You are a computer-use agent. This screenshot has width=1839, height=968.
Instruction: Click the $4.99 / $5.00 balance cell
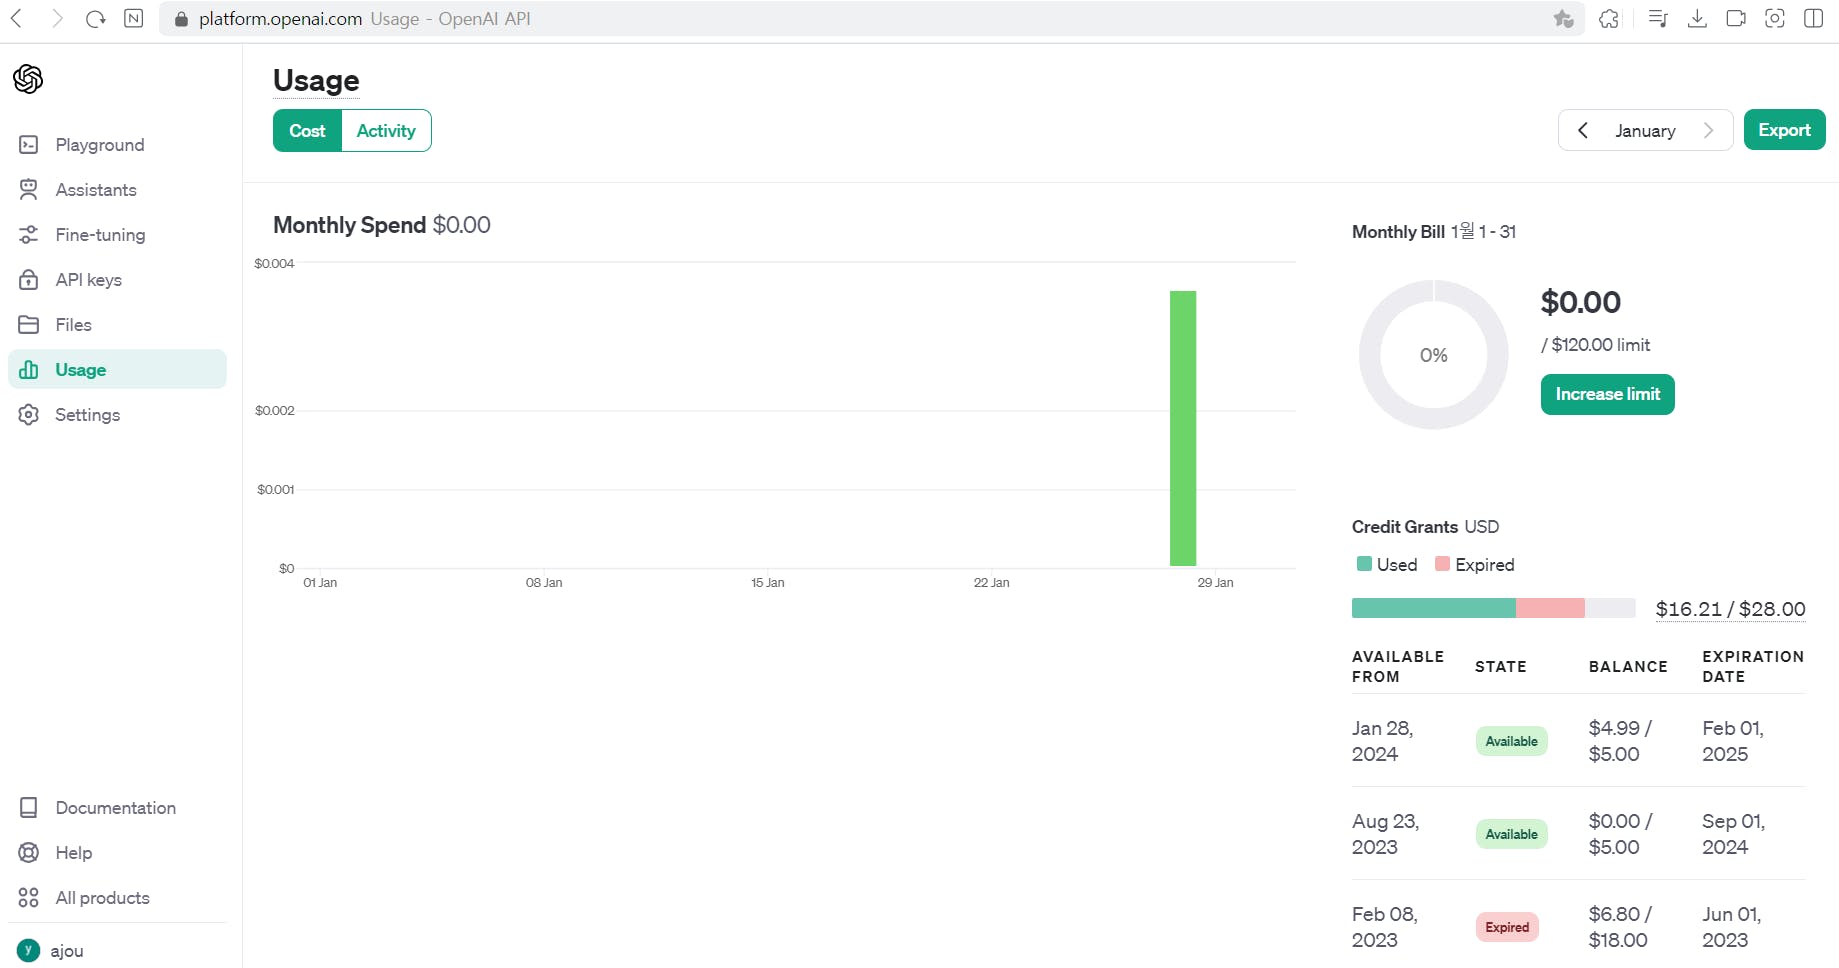click(1620, 741)
